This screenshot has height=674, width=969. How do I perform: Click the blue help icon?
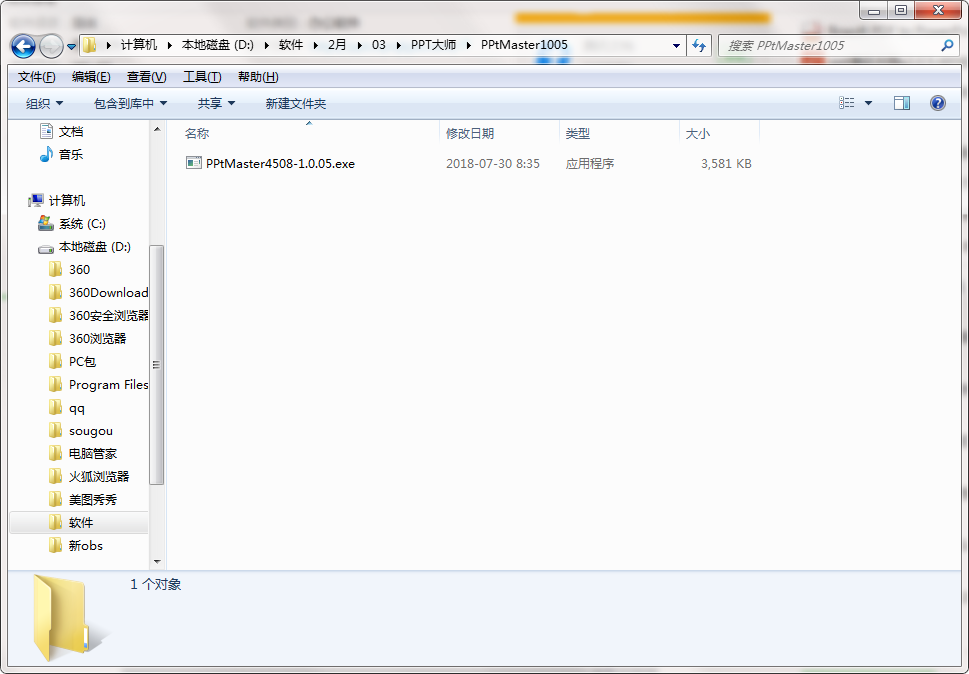tap(937, 103)
